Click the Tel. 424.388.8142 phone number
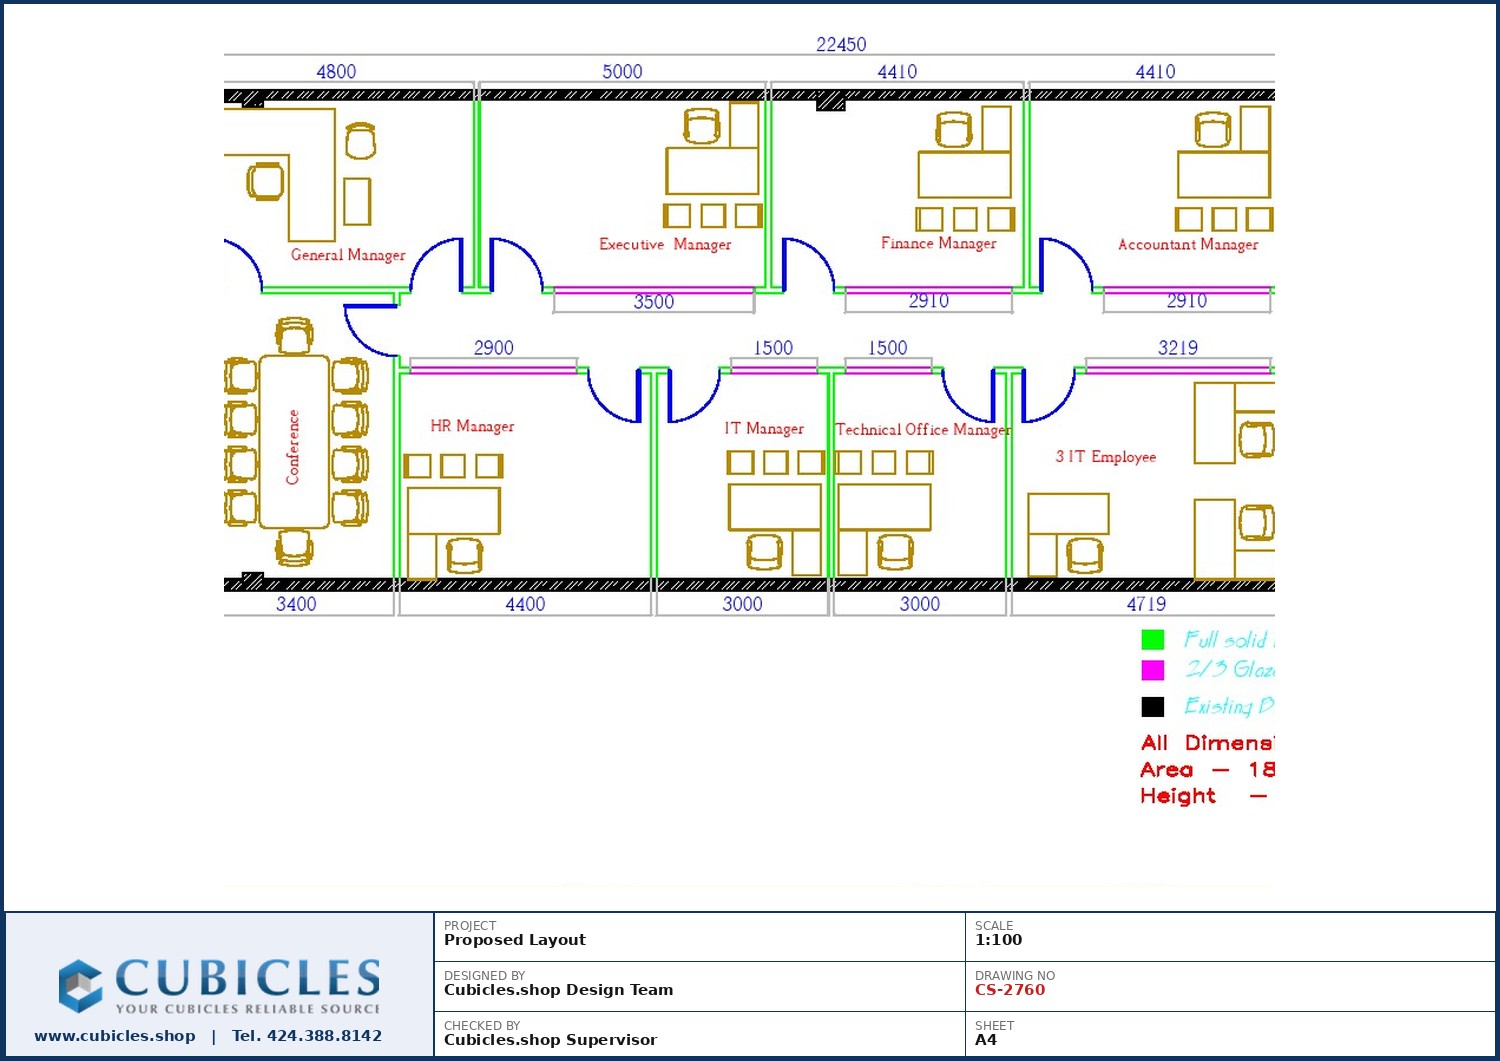The height and width of the screenshot is (1061, 1500). point(307,1036)
